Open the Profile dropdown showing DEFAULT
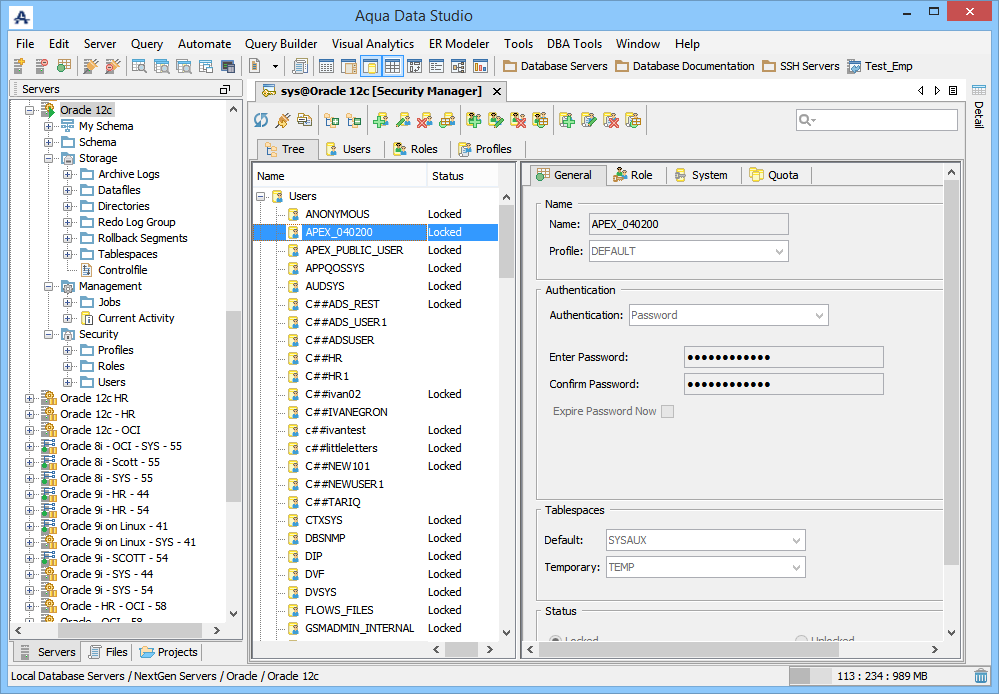The width and height of the screenshot is (999, 694). point(688,251)
